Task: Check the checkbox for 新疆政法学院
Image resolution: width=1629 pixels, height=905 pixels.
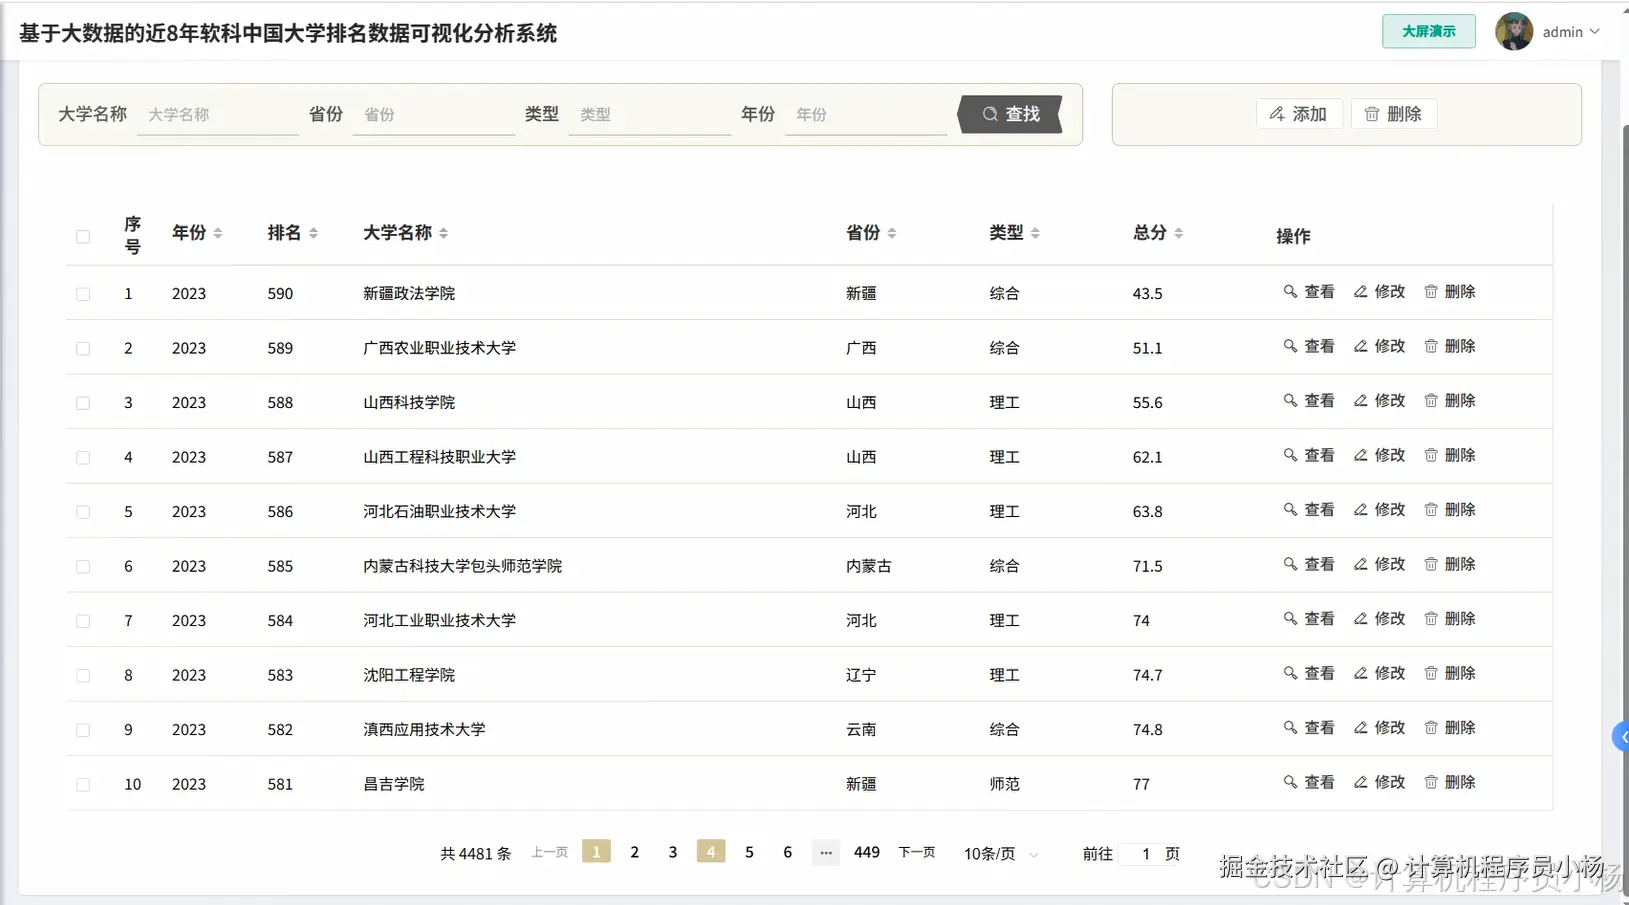Action: point(83,292)
